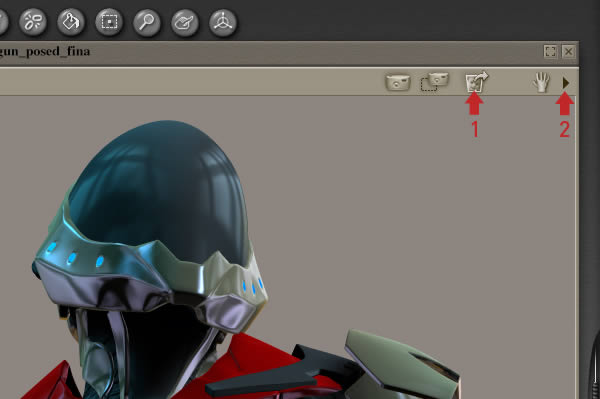Click the helmet in the preview scene
Image resolution: width=600 pixels, height=399 pixels.
click(x=151, y=226)
